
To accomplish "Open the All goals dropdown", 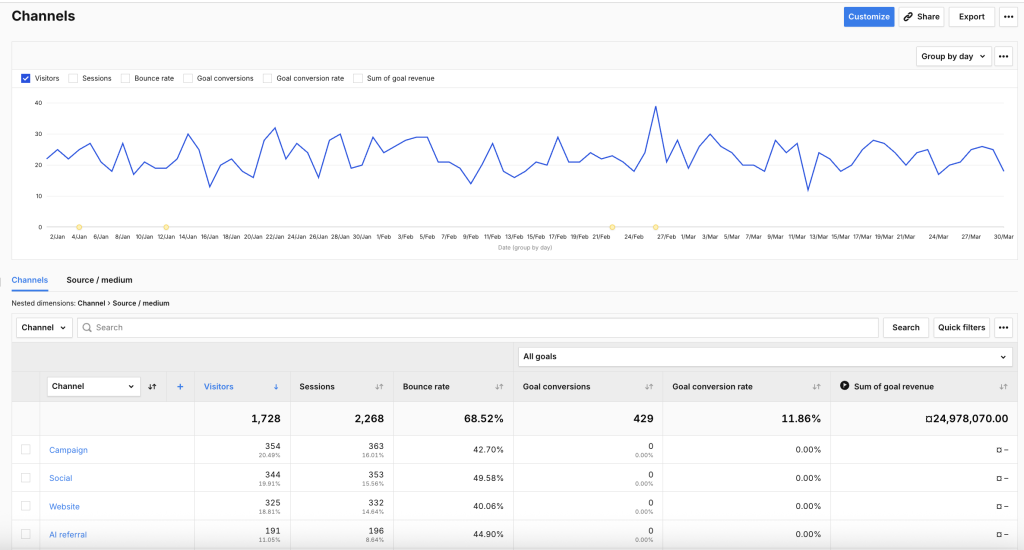I will click(765, 357).
